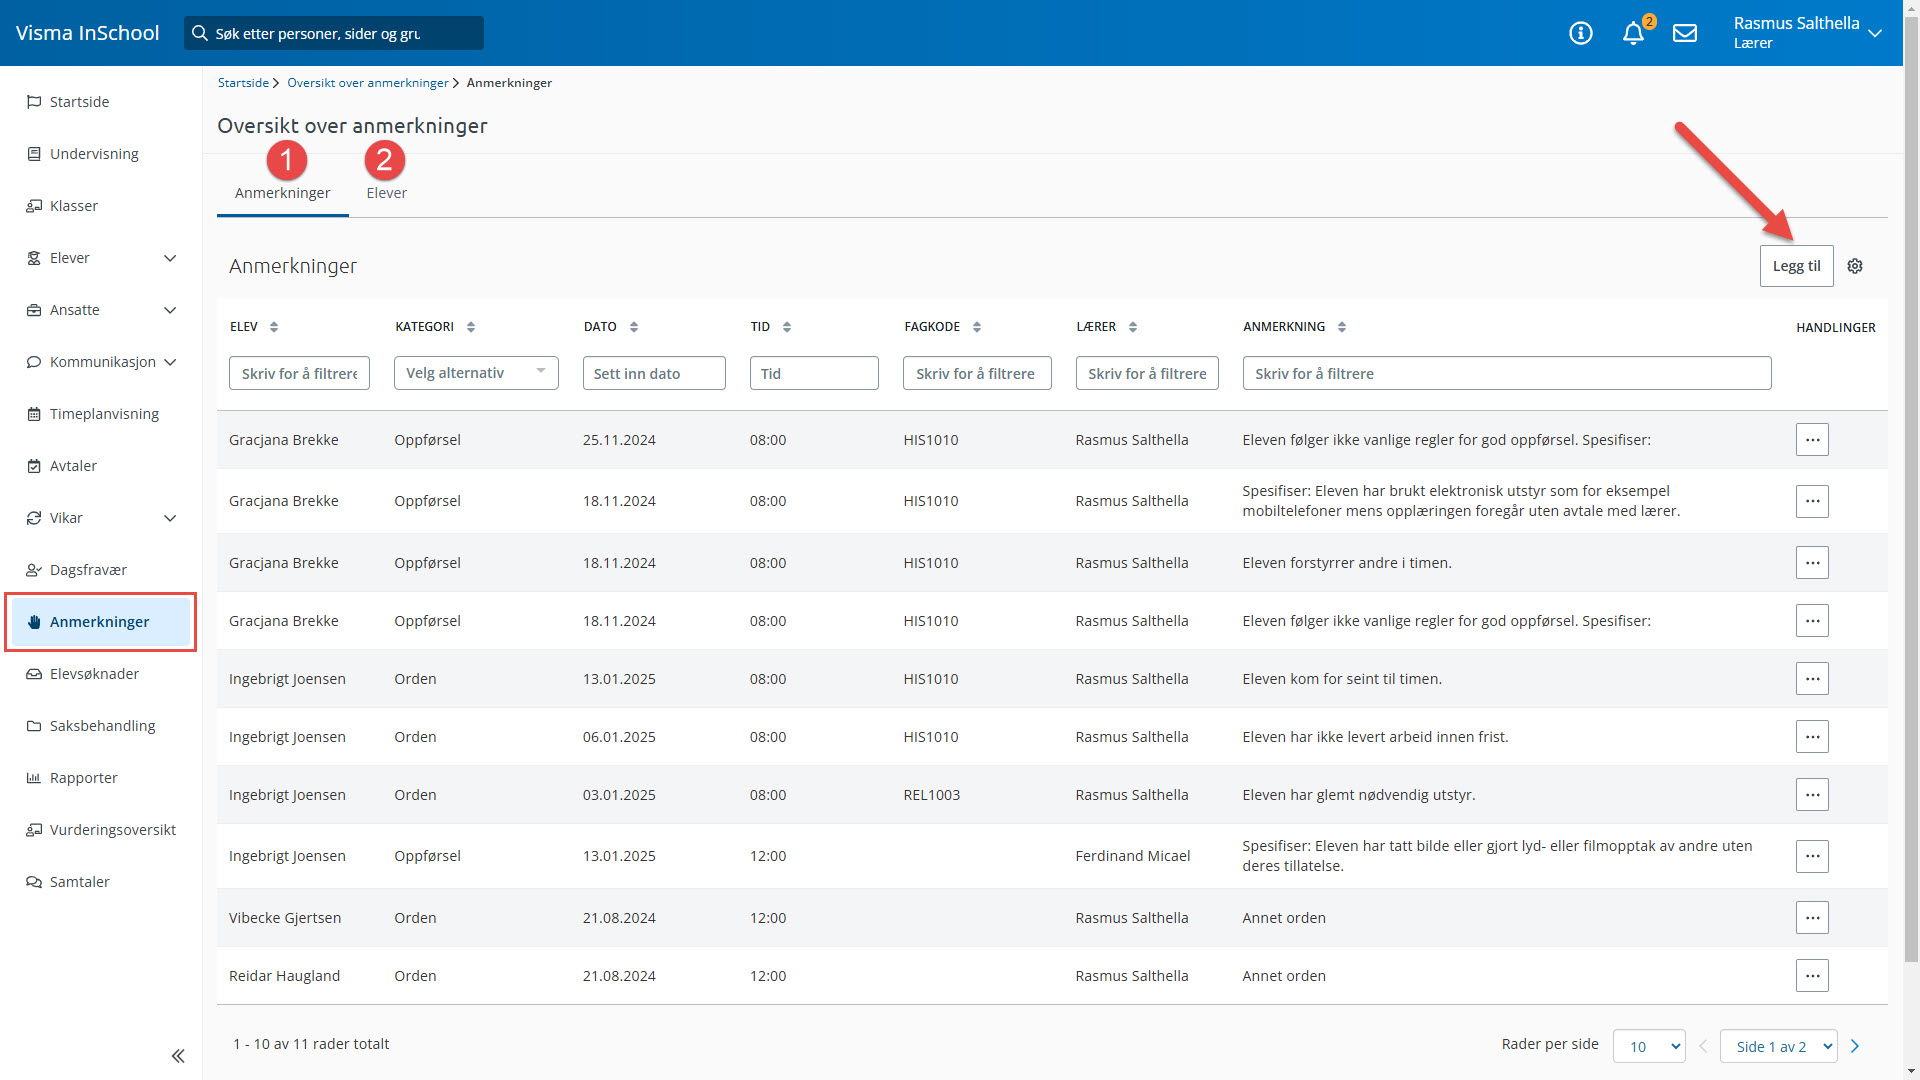Open the rows per page dropdown
This screenshot has height=1080, width=1920.
point(1648,1046)
